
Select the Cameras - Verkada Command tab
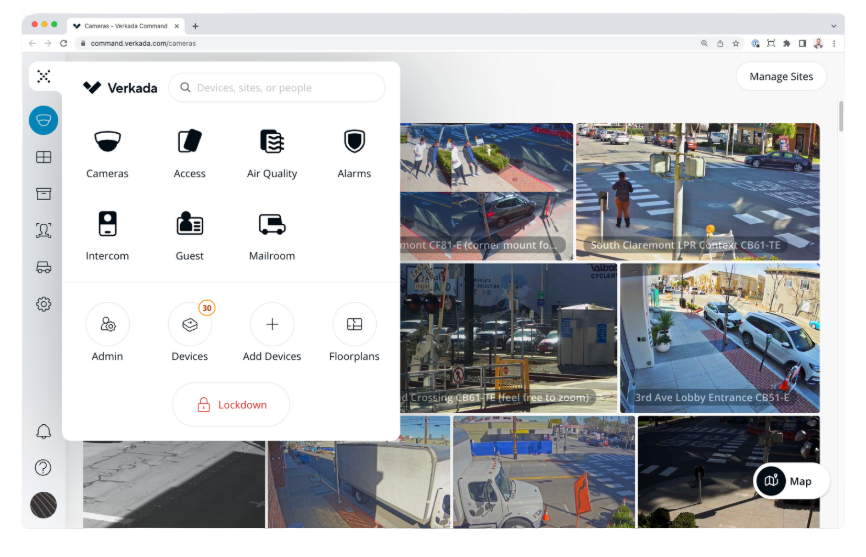(125, 26)
